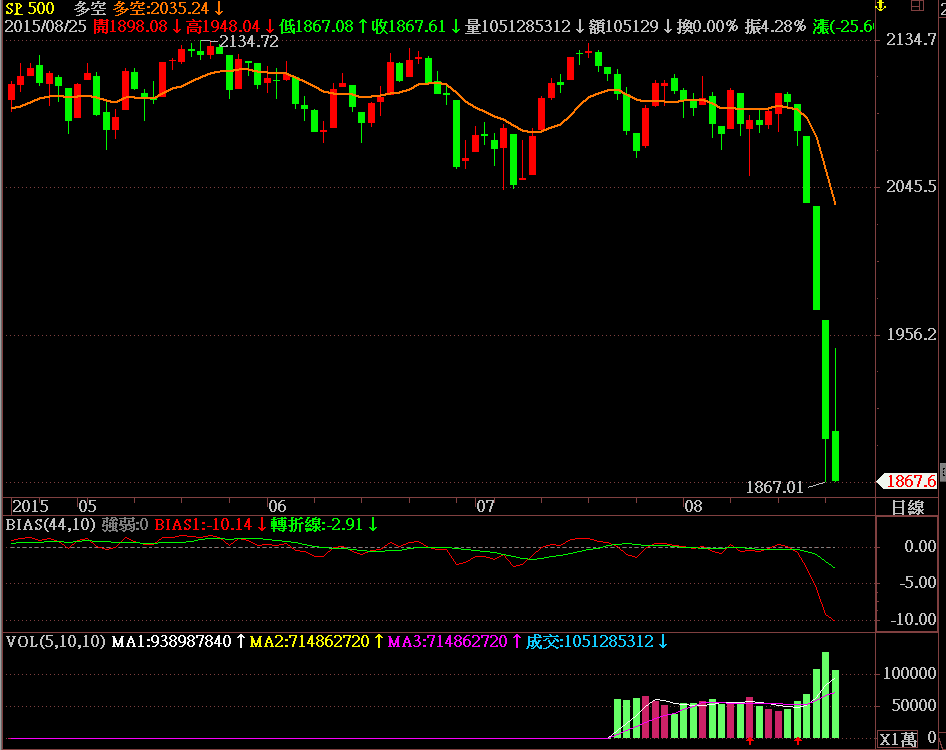Screen dimensions: 946x750
Task: Click the 1956.2 price axis label
Action: [911, 334]
